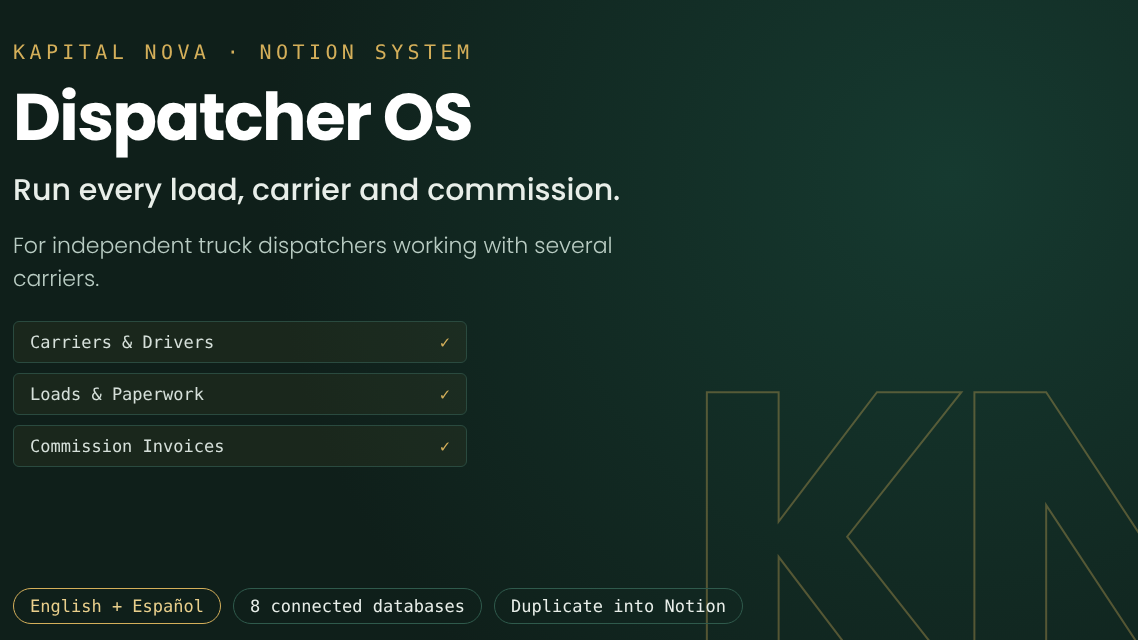Click the checkmark in Commission Invoices row

(445, 447)
